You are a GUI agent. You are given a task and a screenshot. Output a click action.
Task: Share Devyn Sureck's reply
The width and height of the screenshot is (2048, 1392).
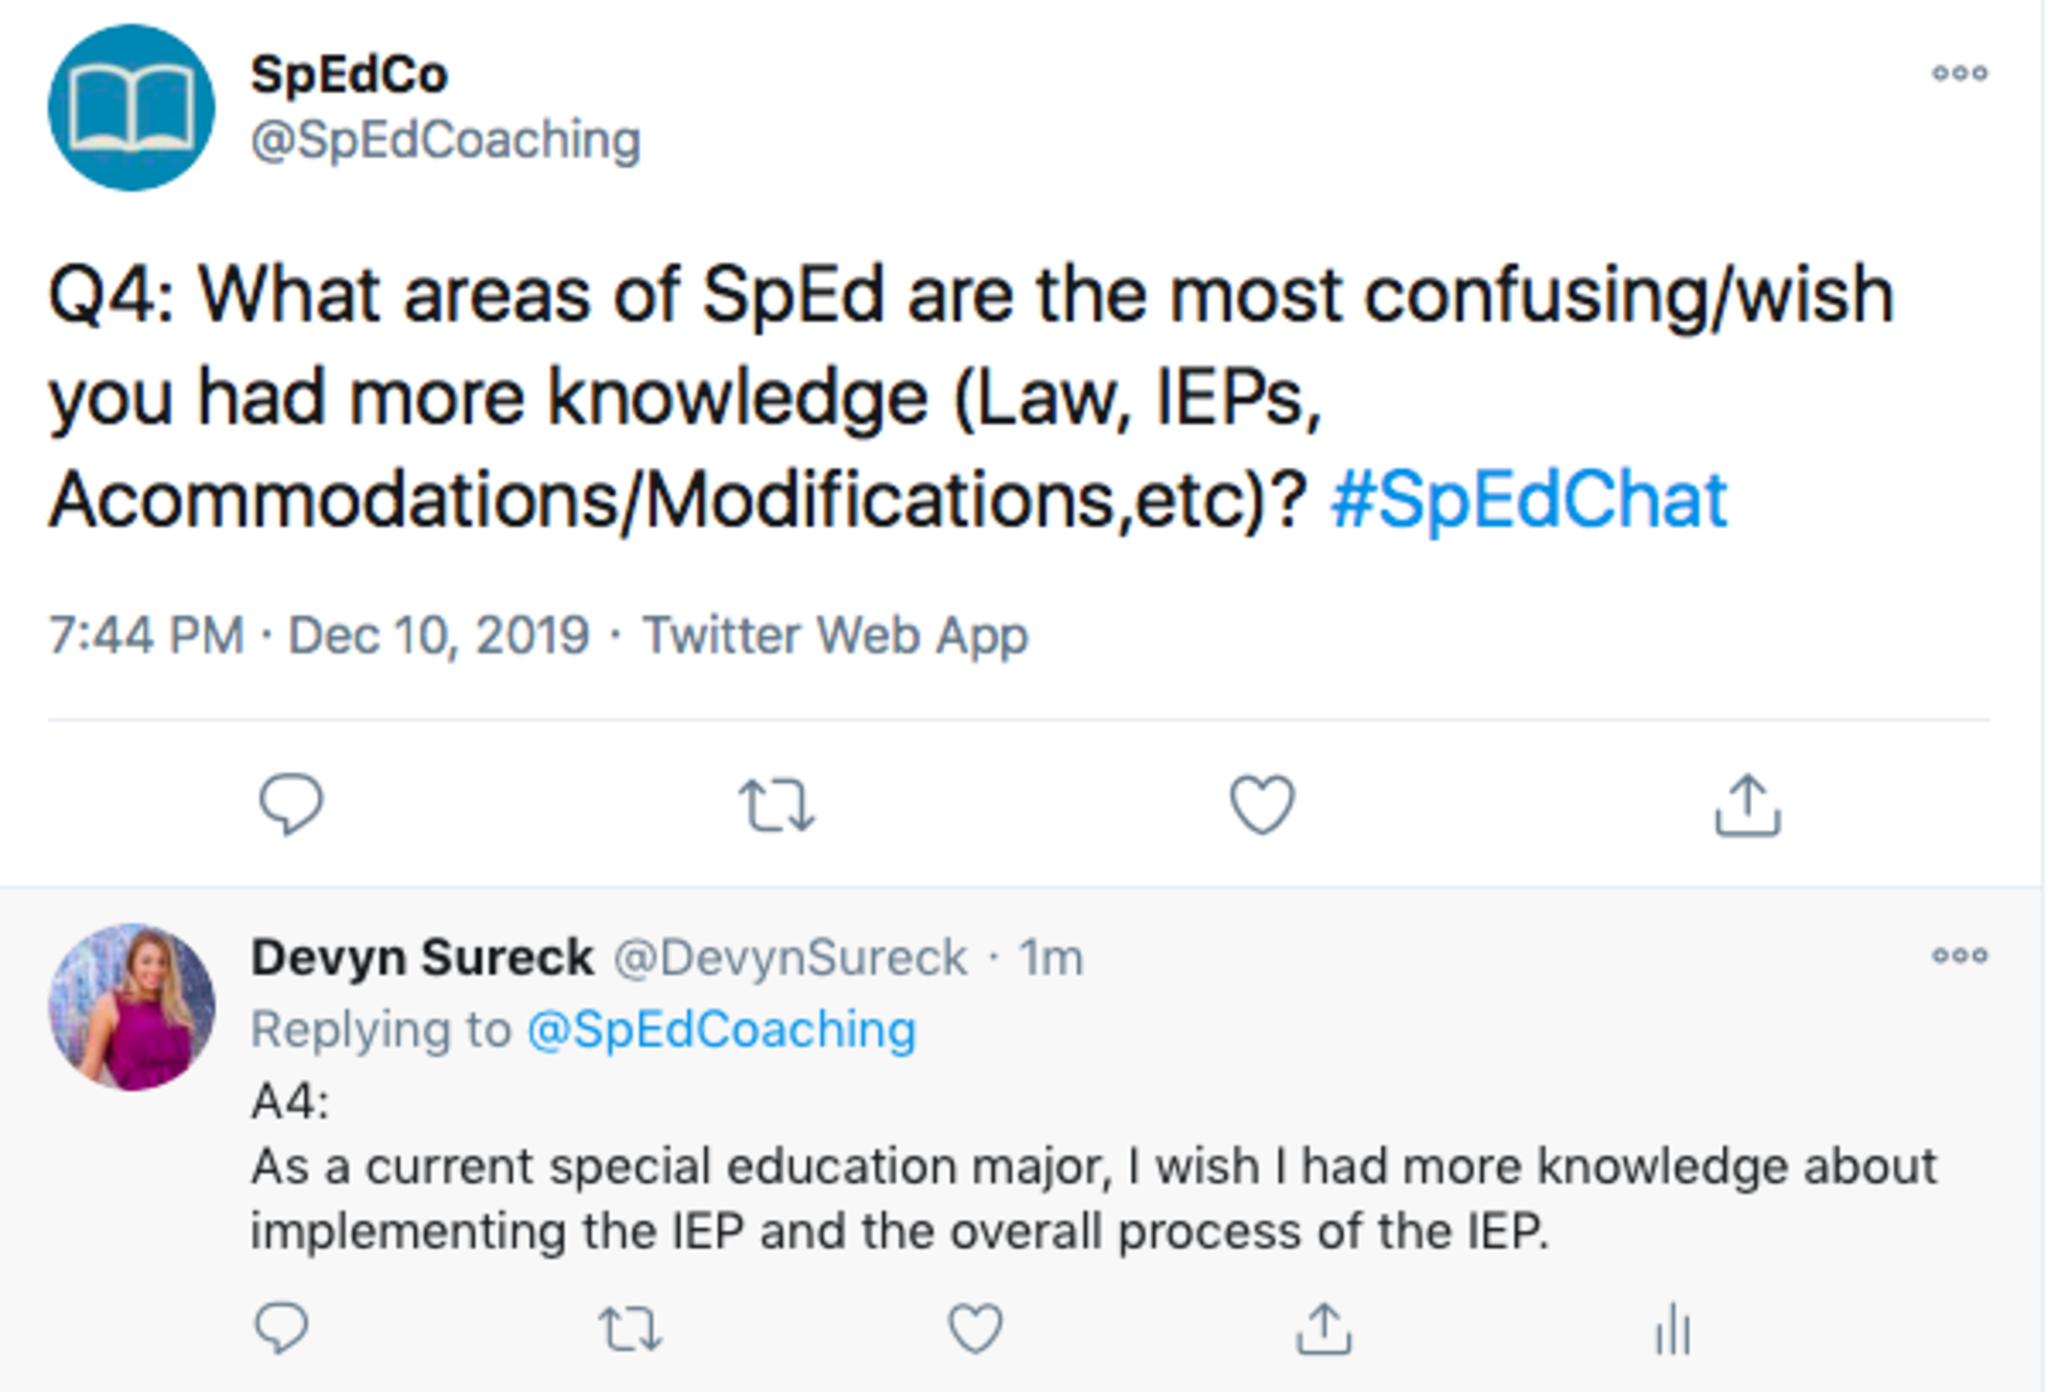pyautogui.click(x=1324, y=1329)
